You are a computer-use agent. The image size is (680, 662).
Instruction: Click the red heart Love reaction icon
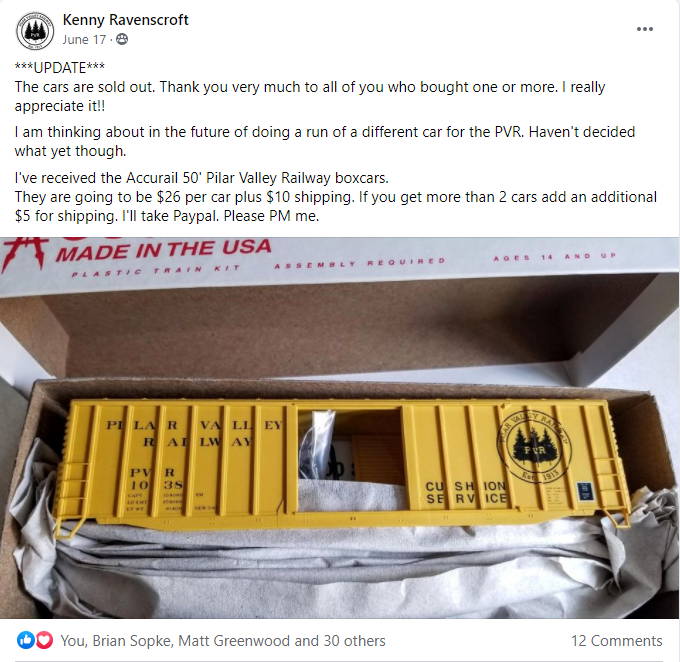point(44,640)
